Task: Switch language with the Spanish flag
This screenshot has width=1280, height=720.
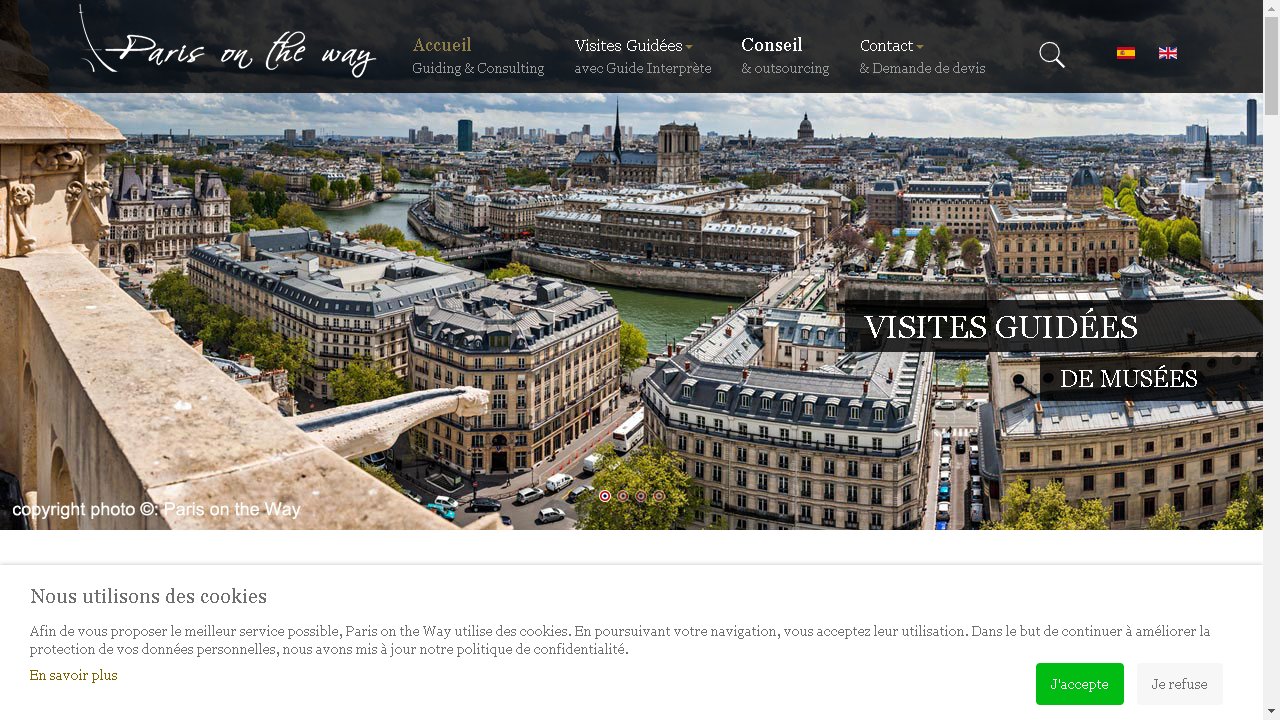Action: point(1126,53)
